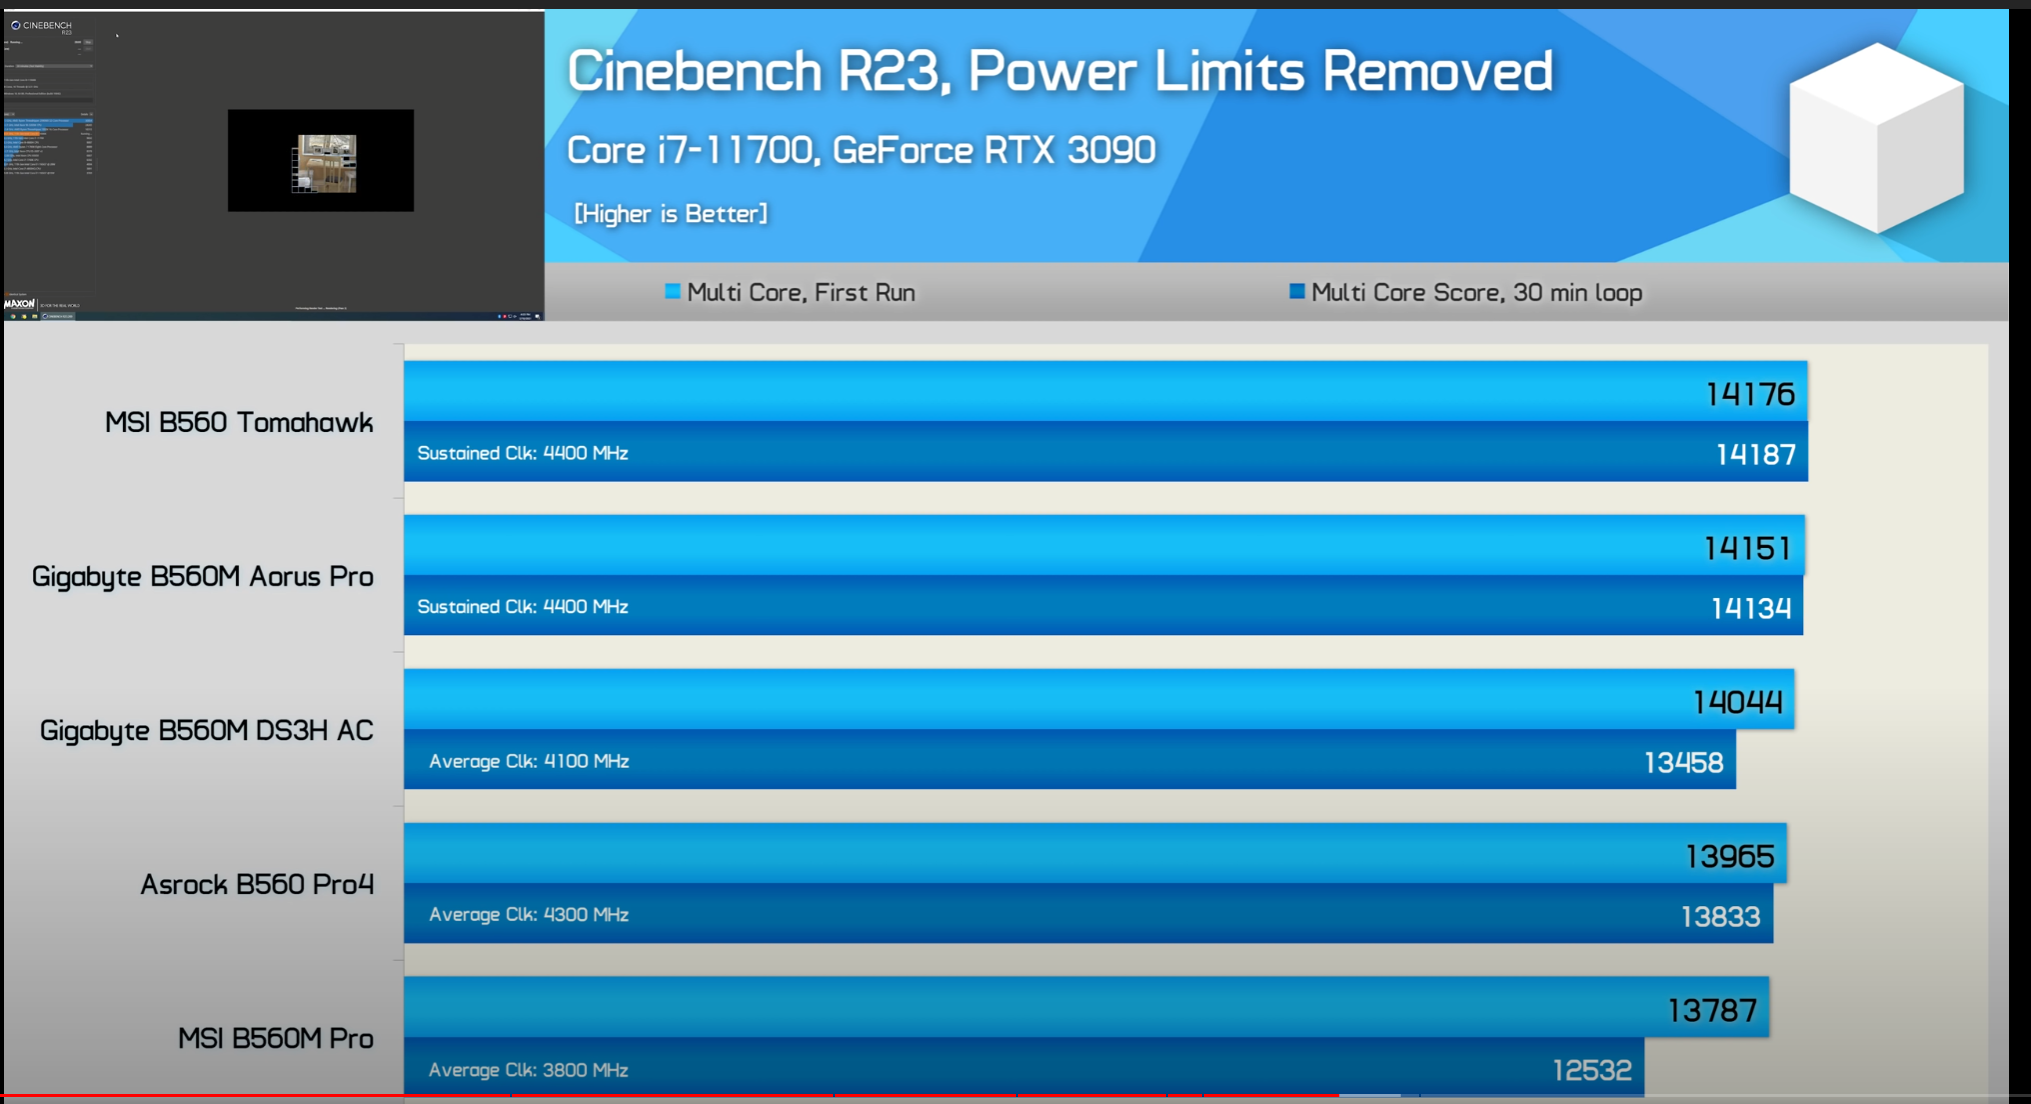
Task: Click the 13787 score value
Action: [x=1712, y=1011]
